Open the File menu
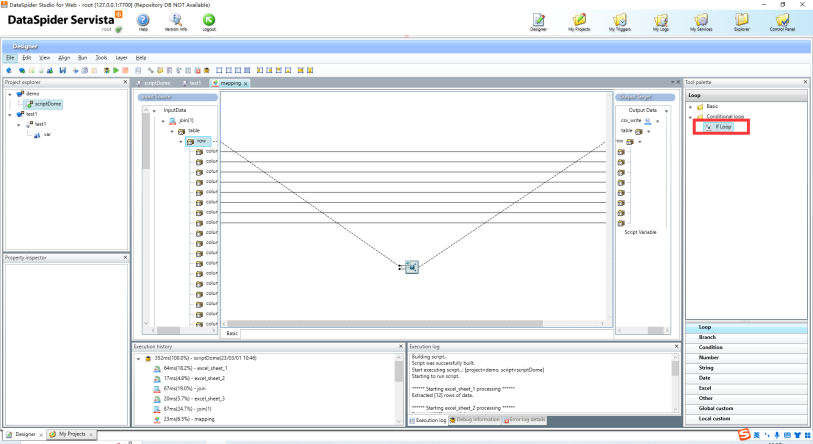 [10, 58]
